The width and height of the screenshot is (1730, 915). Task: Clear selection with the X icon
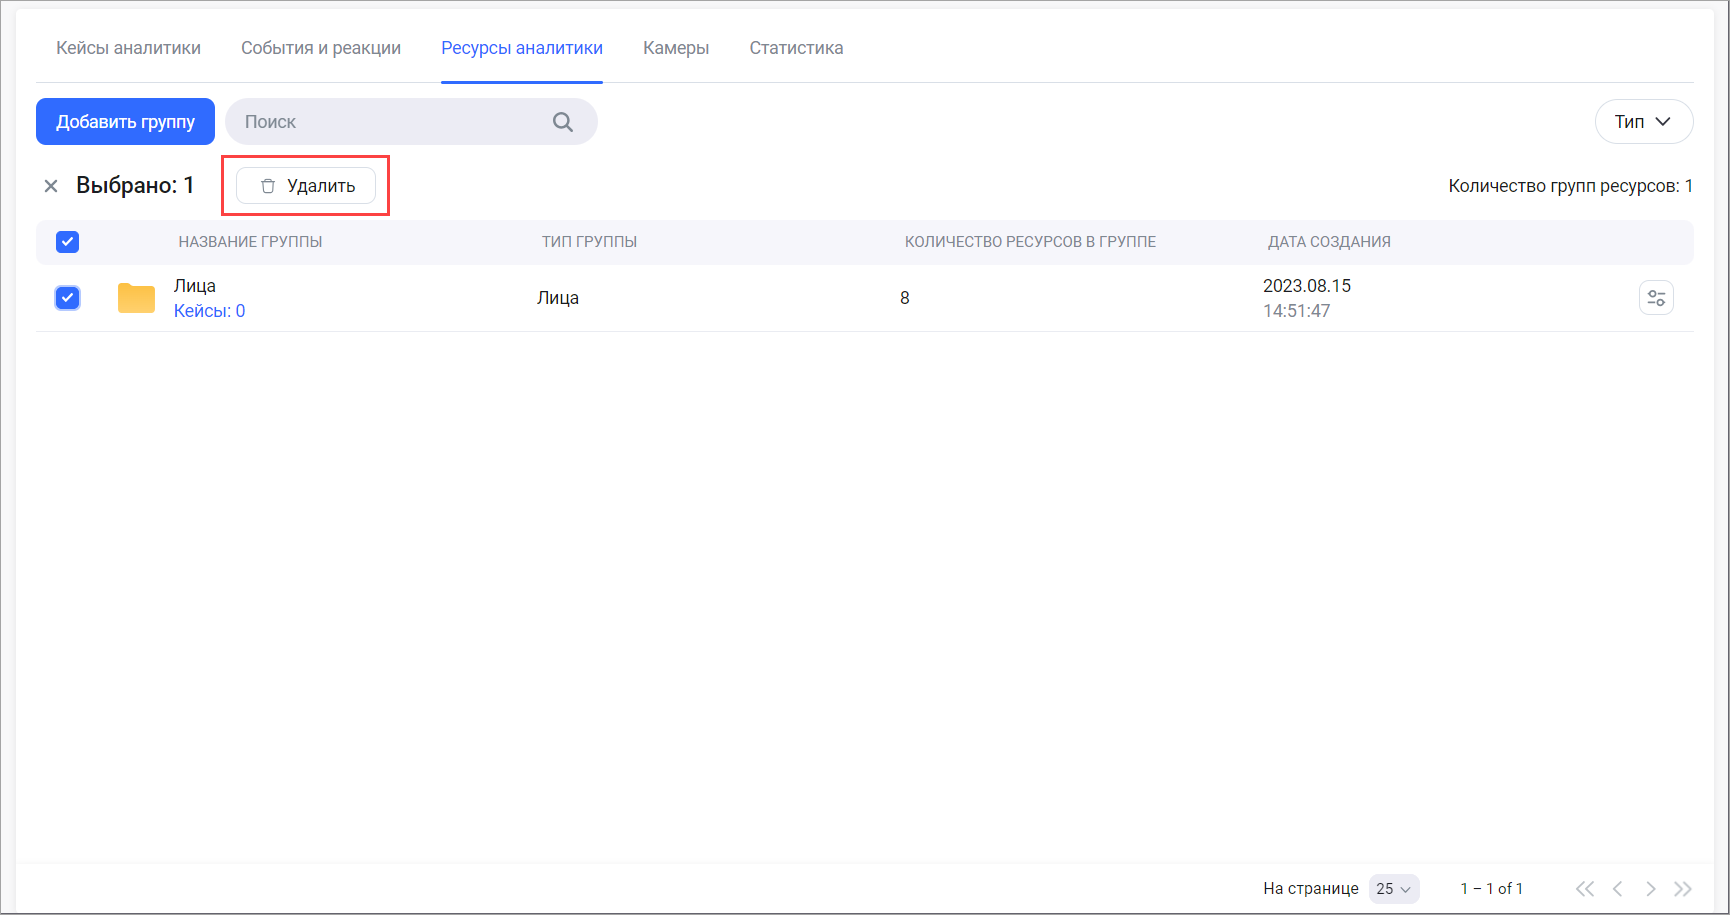click(x=51, y=186)
